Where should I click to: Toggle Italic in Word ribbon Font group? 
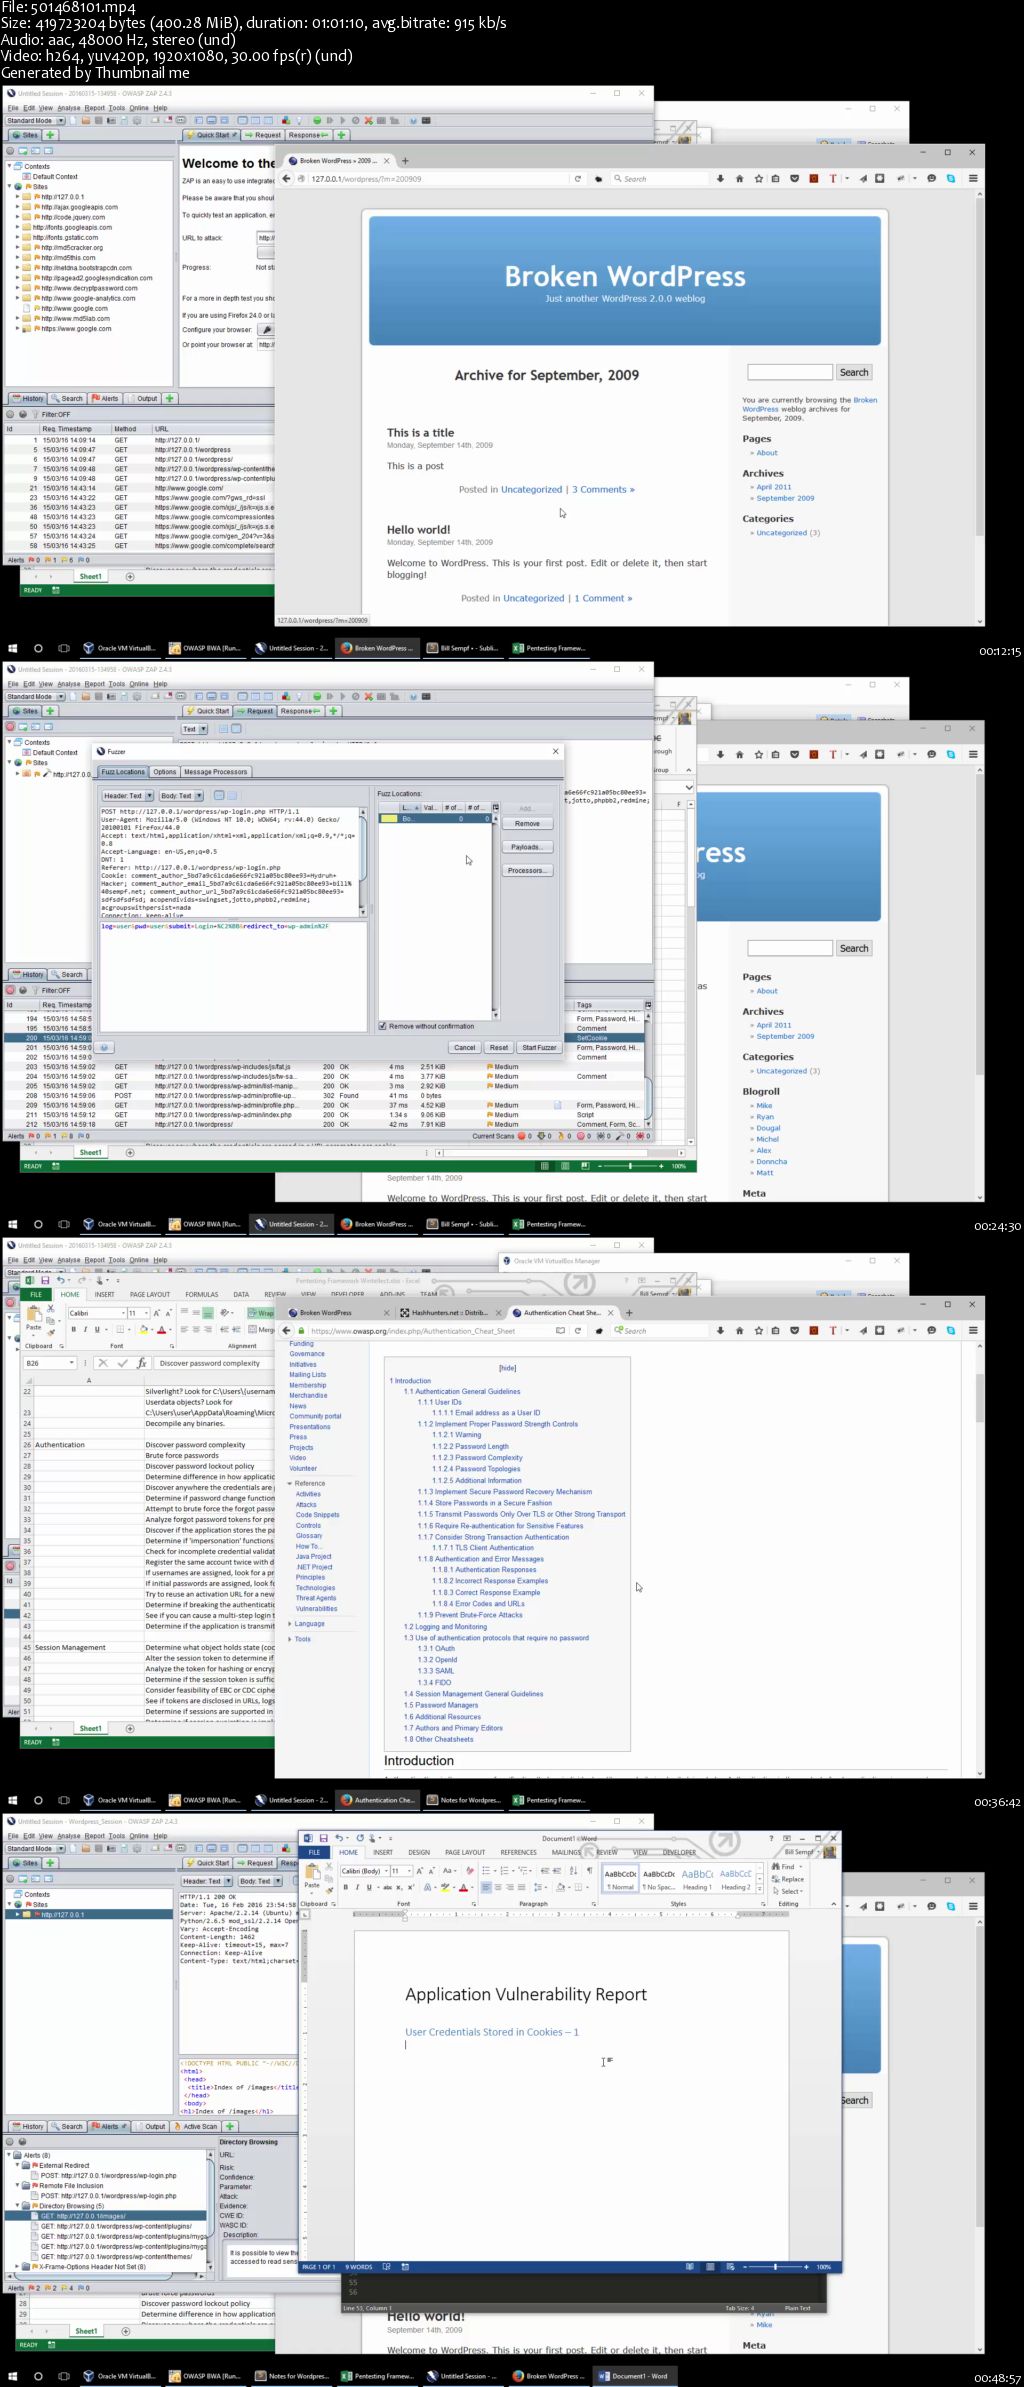pyautogui.click(x=357, y=1887)
